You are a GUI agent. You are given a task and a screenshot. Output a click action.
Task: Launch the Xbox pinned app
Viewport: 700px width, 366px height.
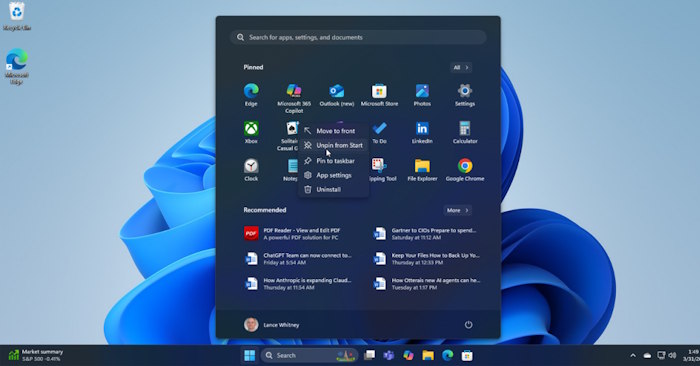pyautogui.click(x=251, y=132)
